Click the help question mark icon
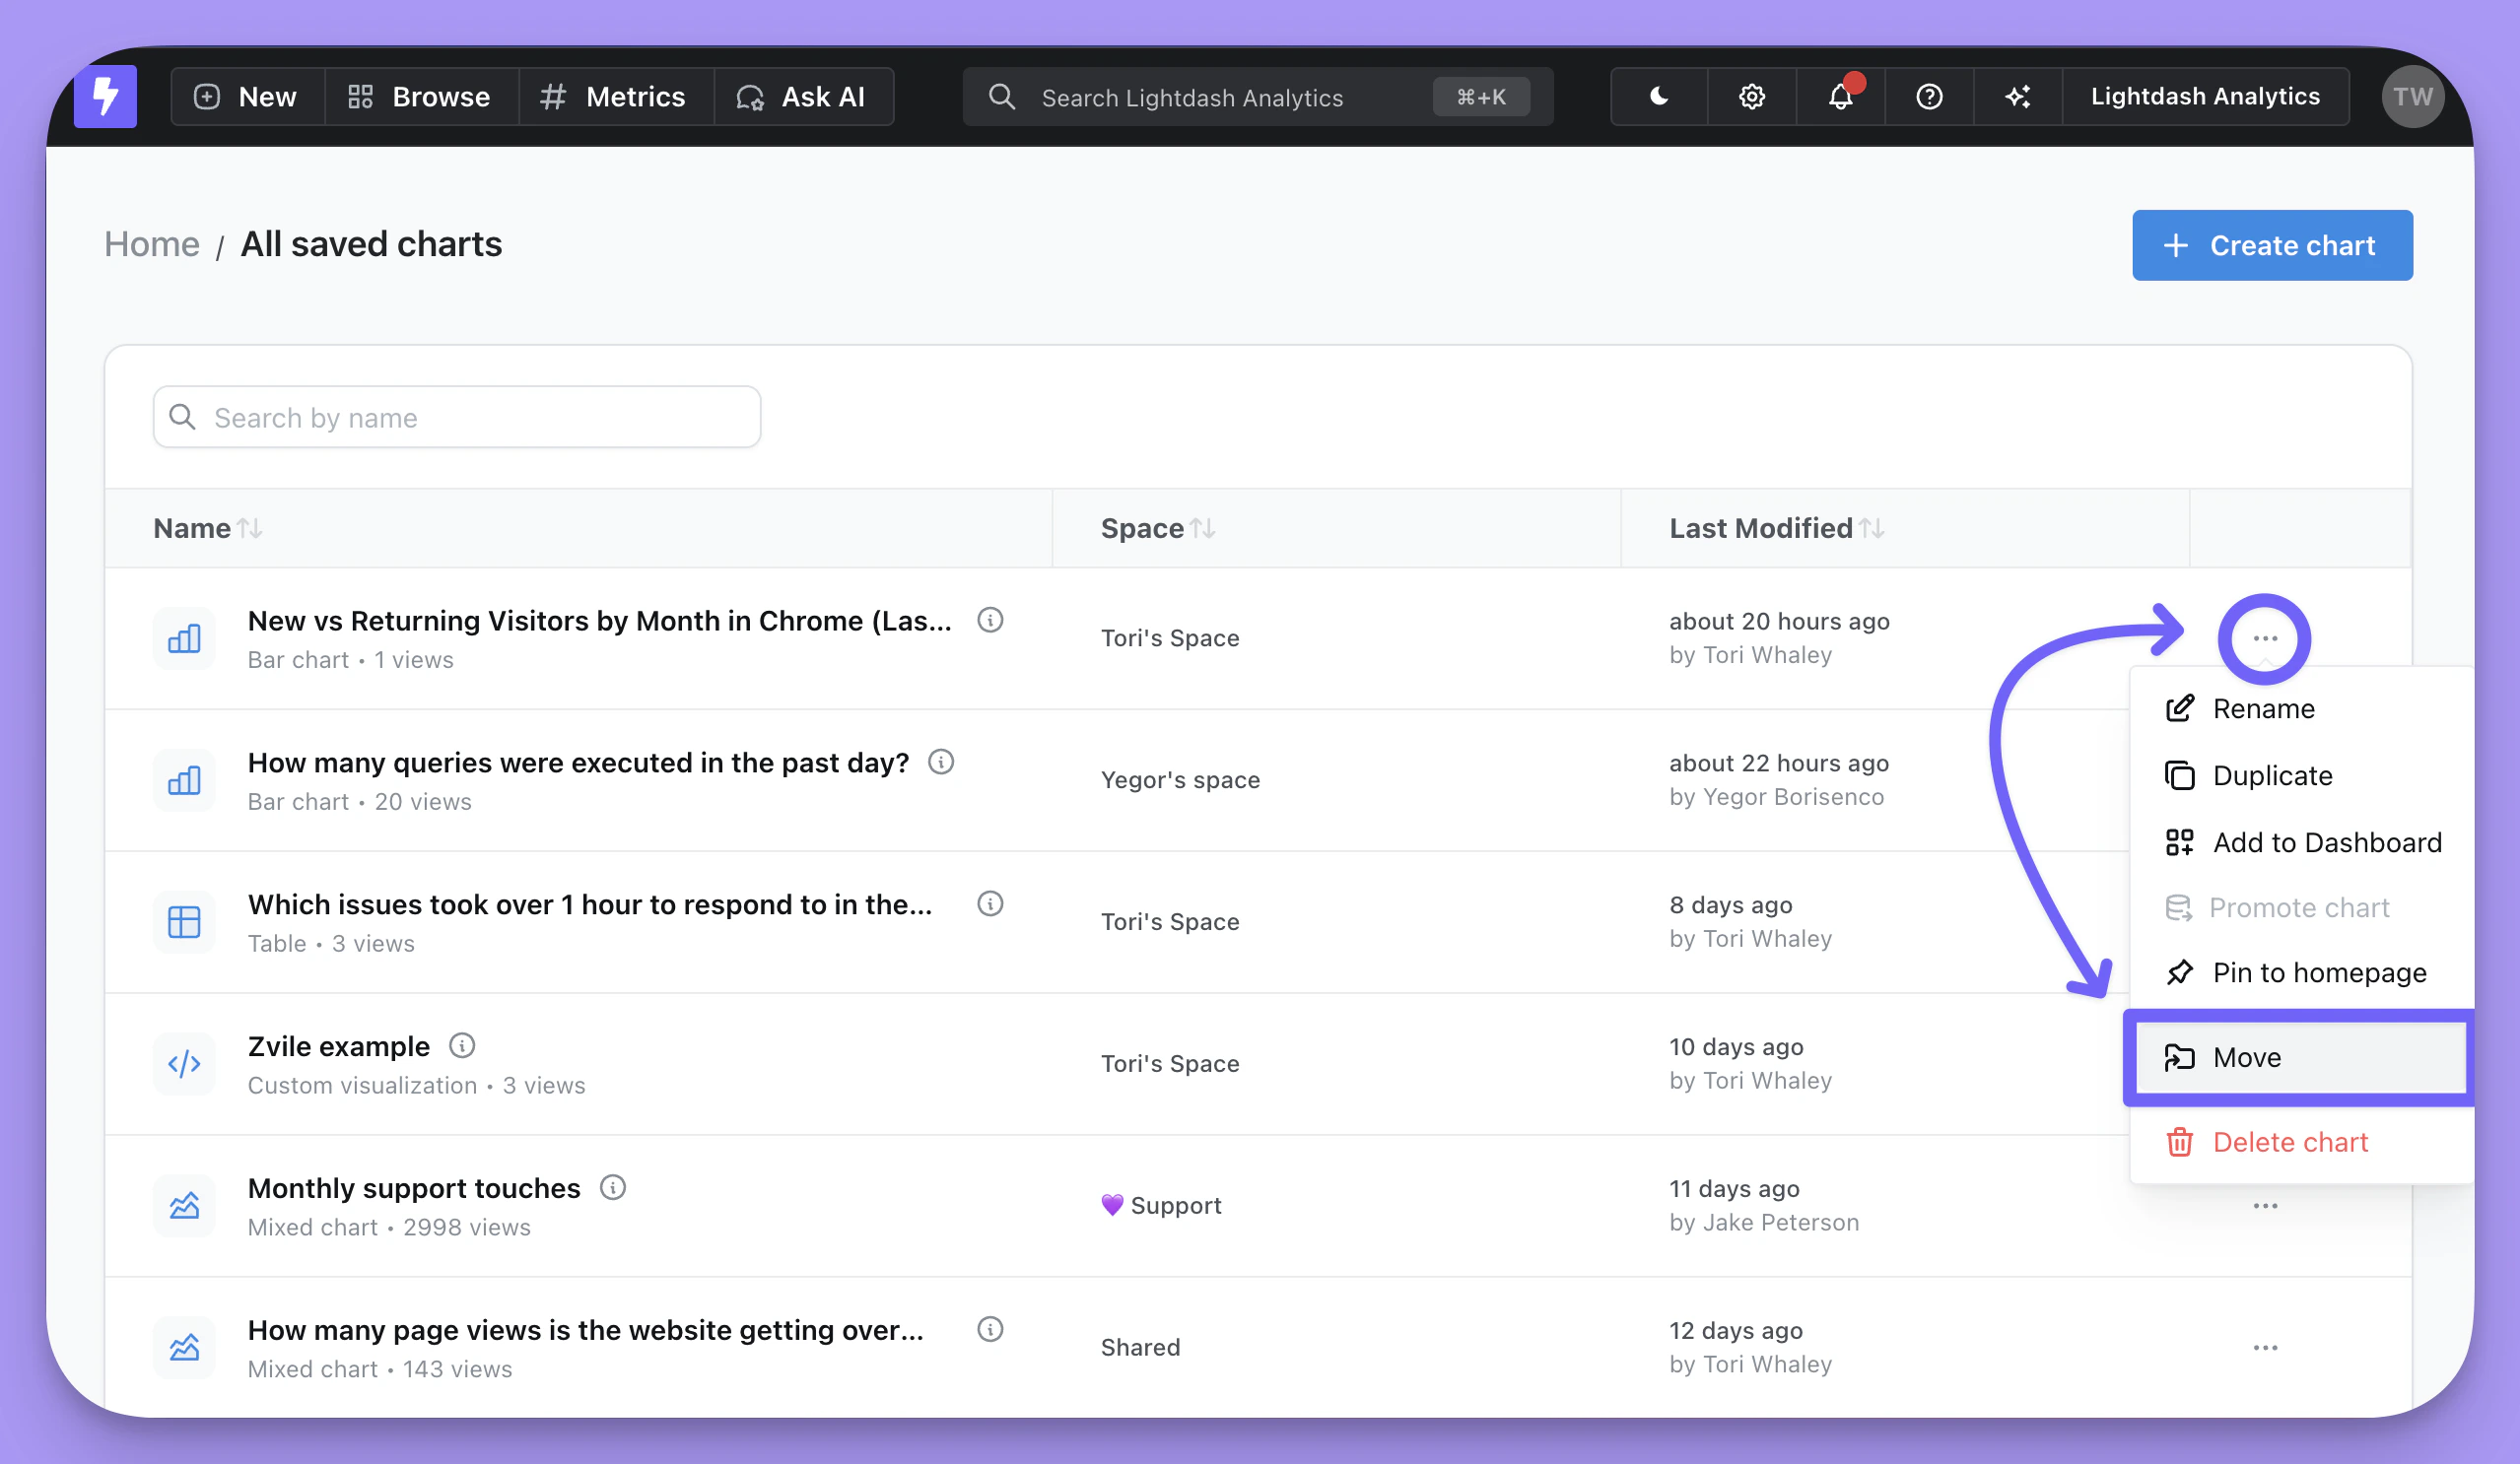Image resolution: width=2520 pixels, height=1464 pixels. [x=1929, y=96]
